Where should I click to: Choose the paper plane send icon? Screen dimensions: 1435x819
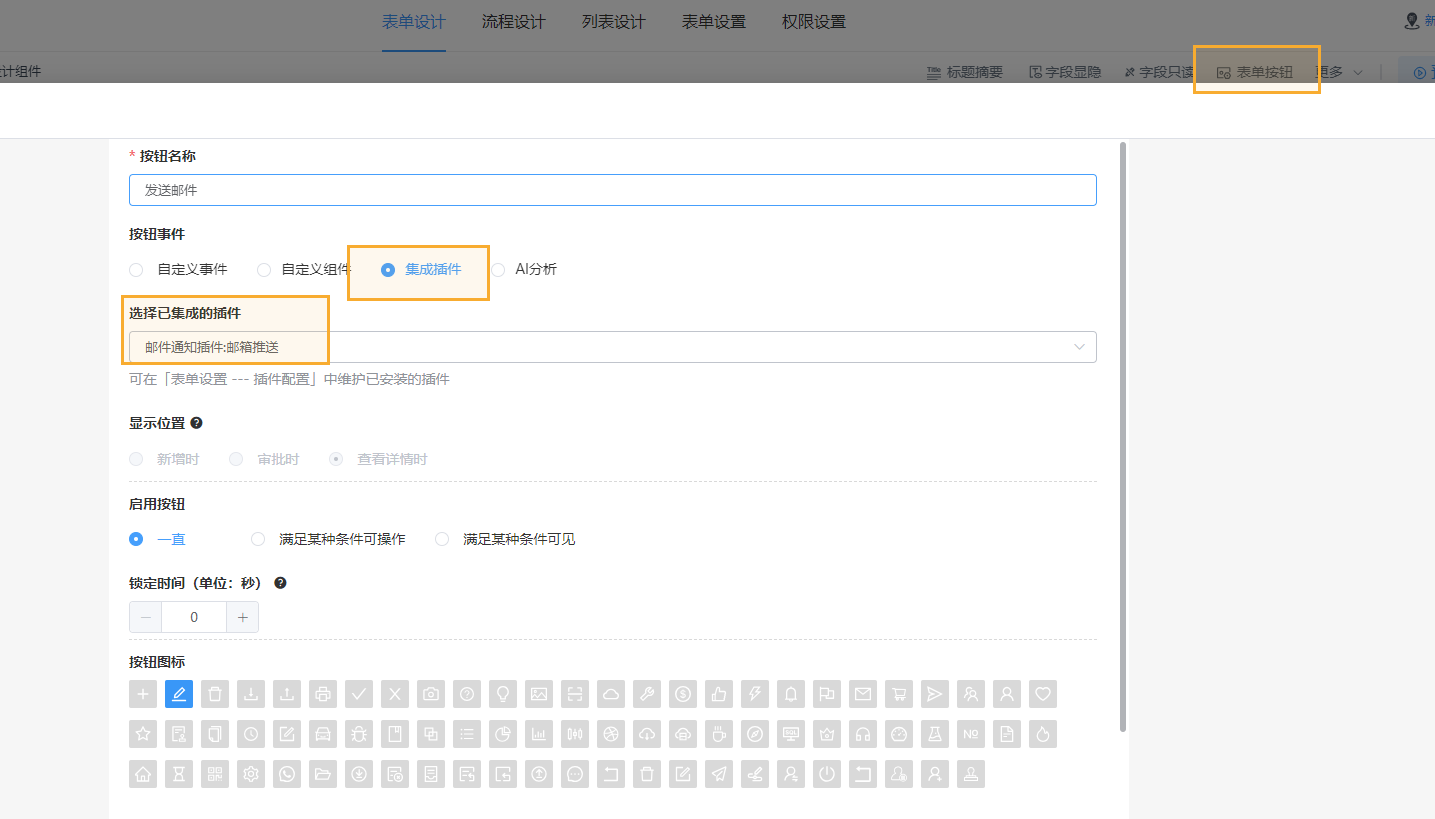tap(935, 693)
